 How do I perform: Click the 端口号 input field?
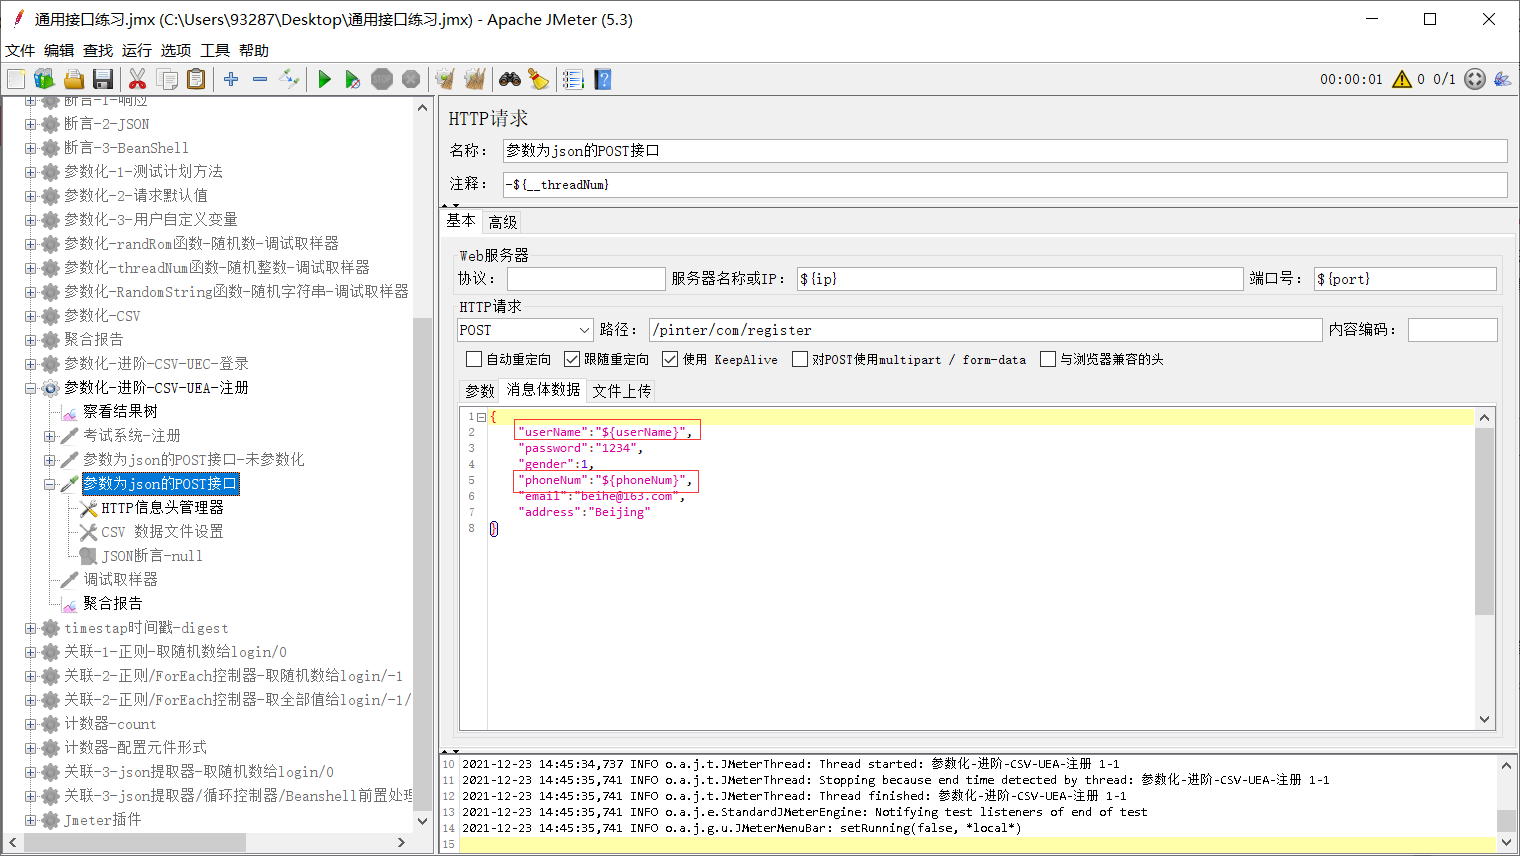click(1405, 279)
